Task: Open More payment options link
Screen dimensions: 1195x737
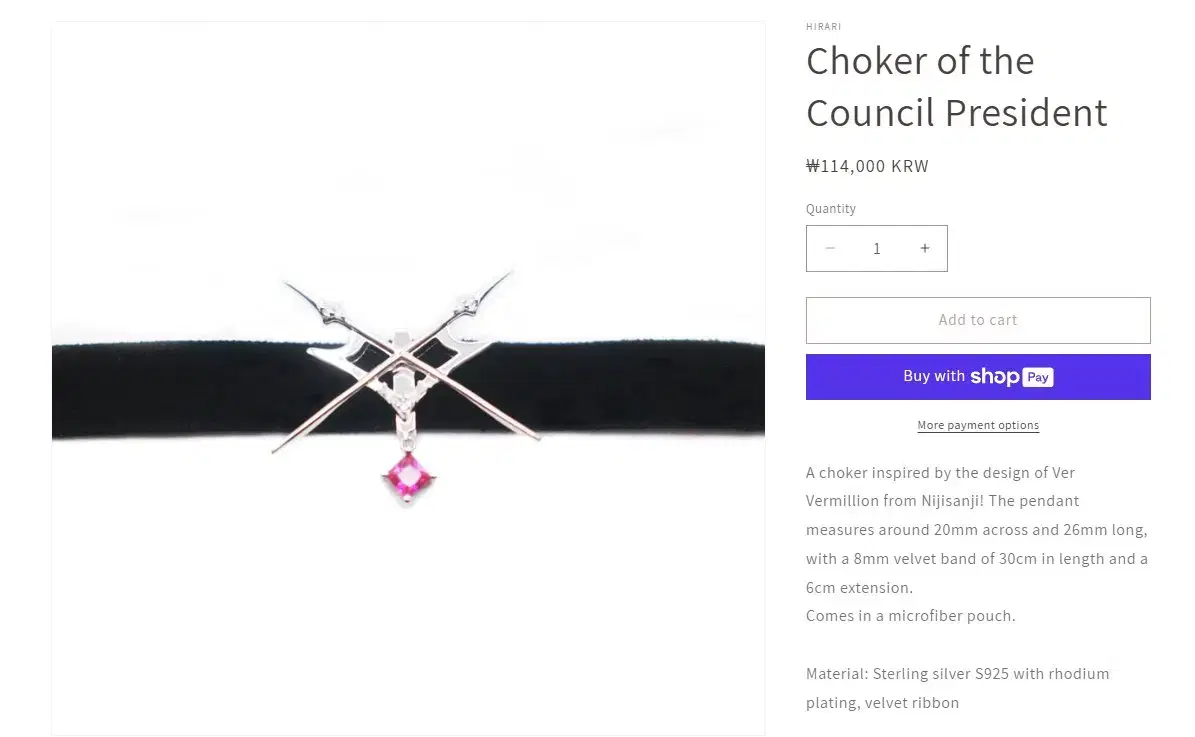Action: pyautogui.click(x=978, y=425)
